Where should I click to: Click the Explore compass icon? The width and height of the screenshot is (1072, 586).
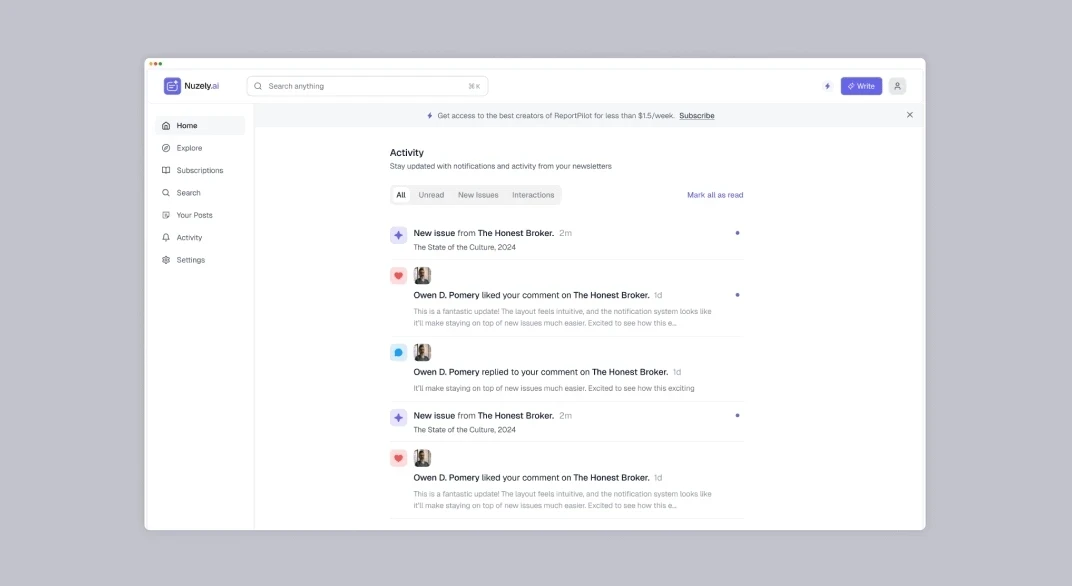tap(165, 148)
